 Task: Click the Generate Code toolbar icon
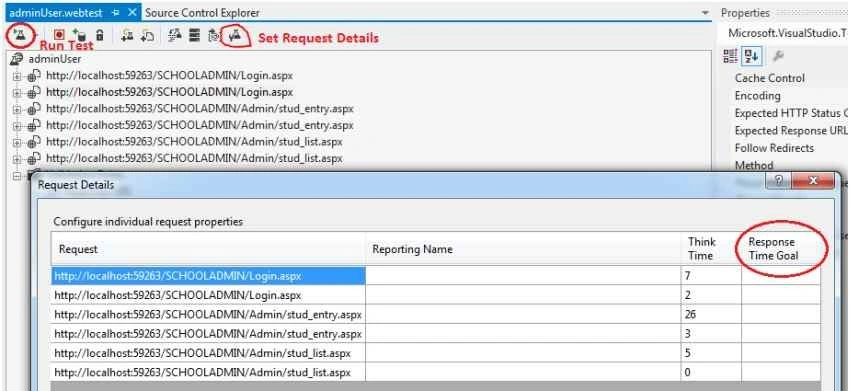[x=214, y=36]
